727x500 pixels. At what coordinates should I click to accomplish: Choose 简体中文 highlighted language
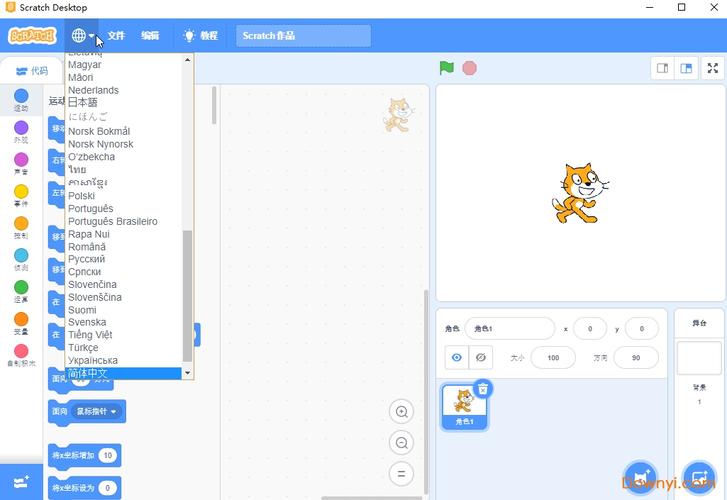(123, 373)
